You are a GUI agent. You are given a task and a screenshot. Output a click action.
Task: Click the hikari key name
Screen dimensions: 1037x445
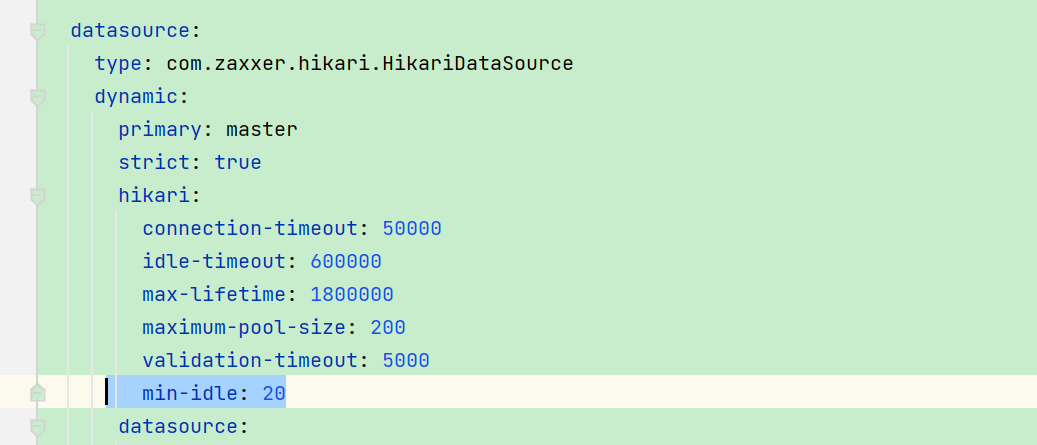coord(154,196)
